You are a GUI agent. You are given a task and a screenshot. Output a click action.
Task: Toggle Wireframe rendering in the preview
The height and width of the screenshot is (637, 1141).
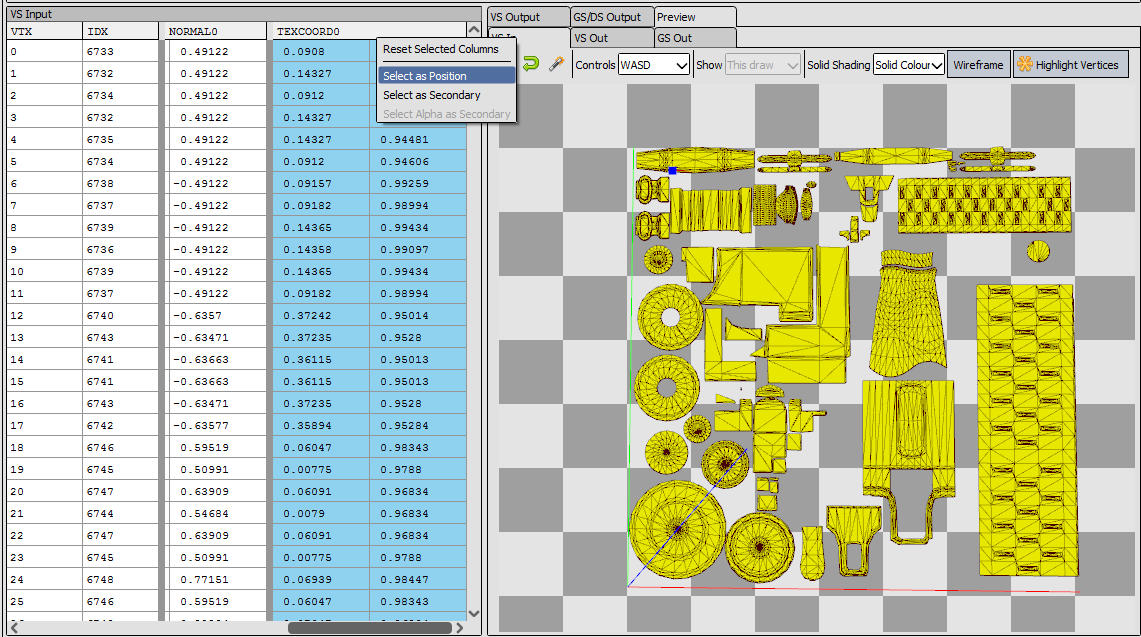(978, 63)
